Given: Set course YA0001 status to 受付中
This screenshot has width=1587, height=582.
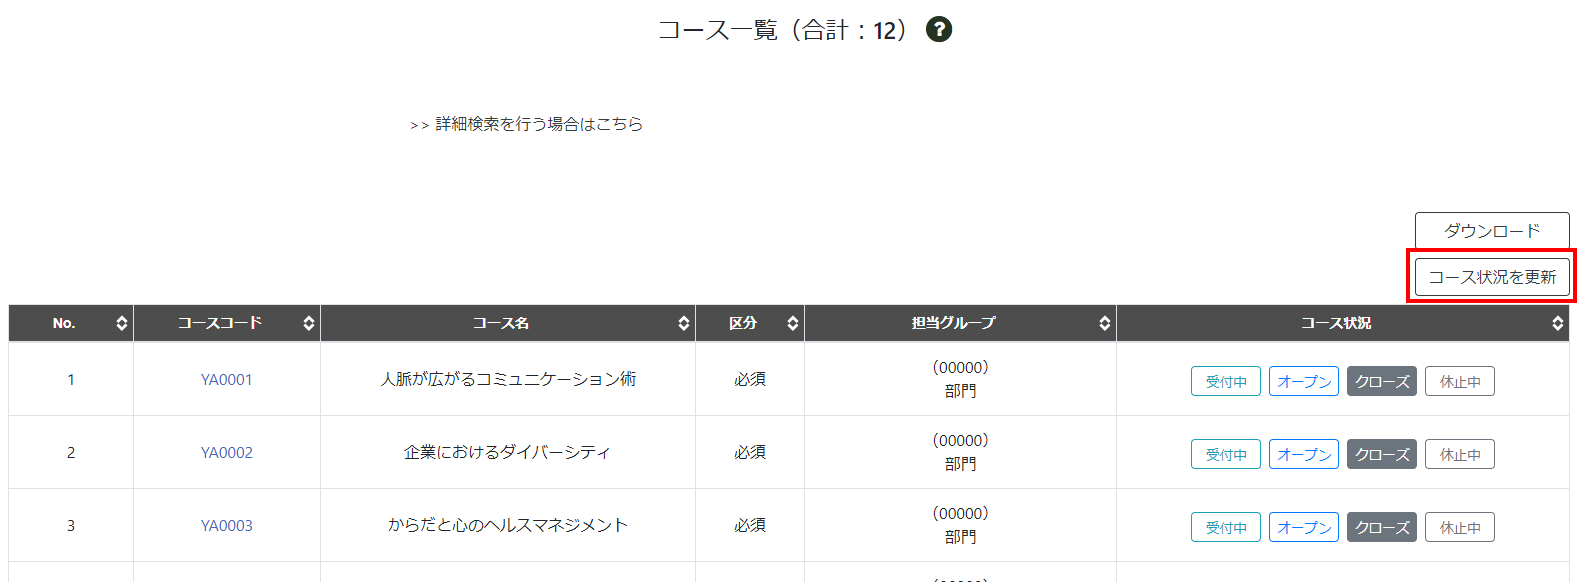Looking at the screenshot, I should point(1225,381).
